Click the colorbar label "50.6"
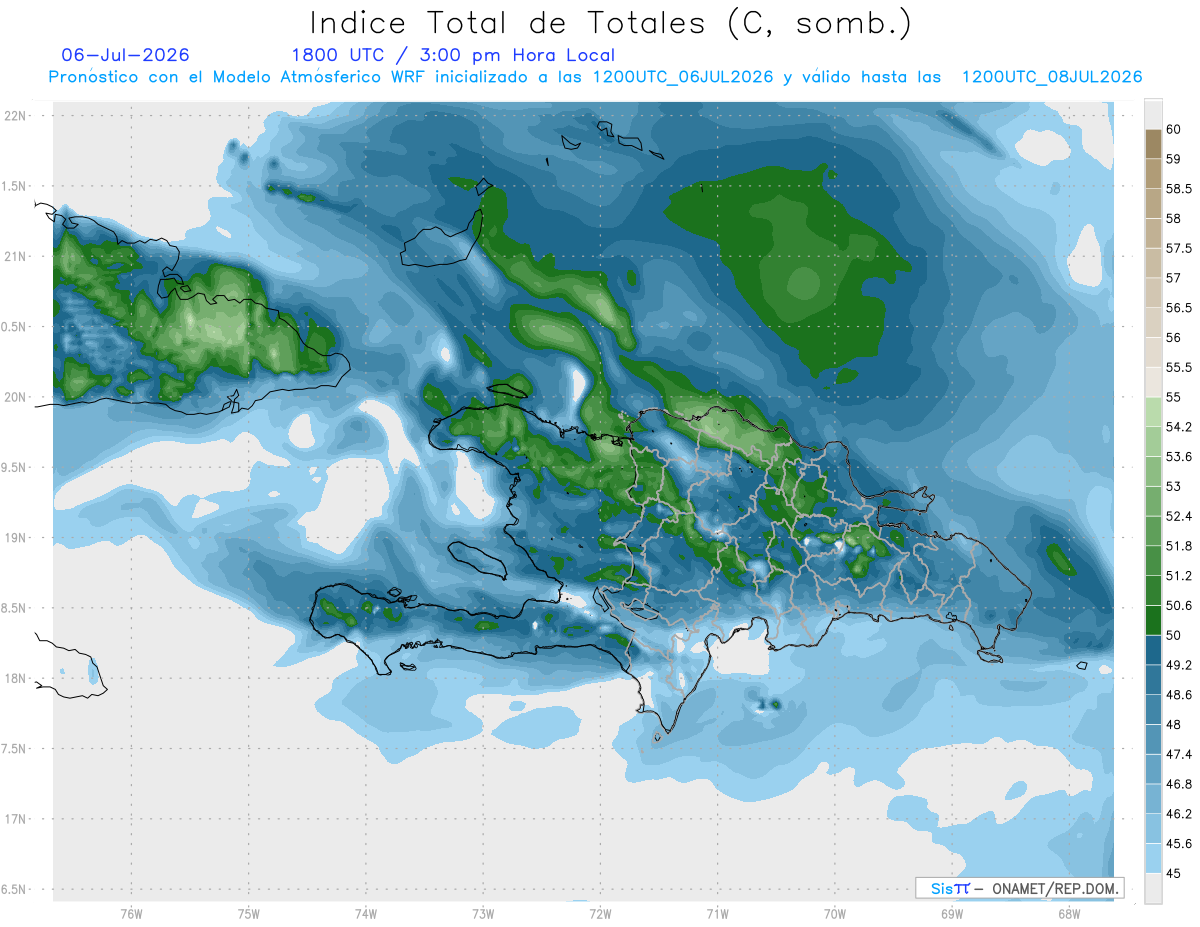This screenshot has height=927, width=1200. [x=1179, y=606]
